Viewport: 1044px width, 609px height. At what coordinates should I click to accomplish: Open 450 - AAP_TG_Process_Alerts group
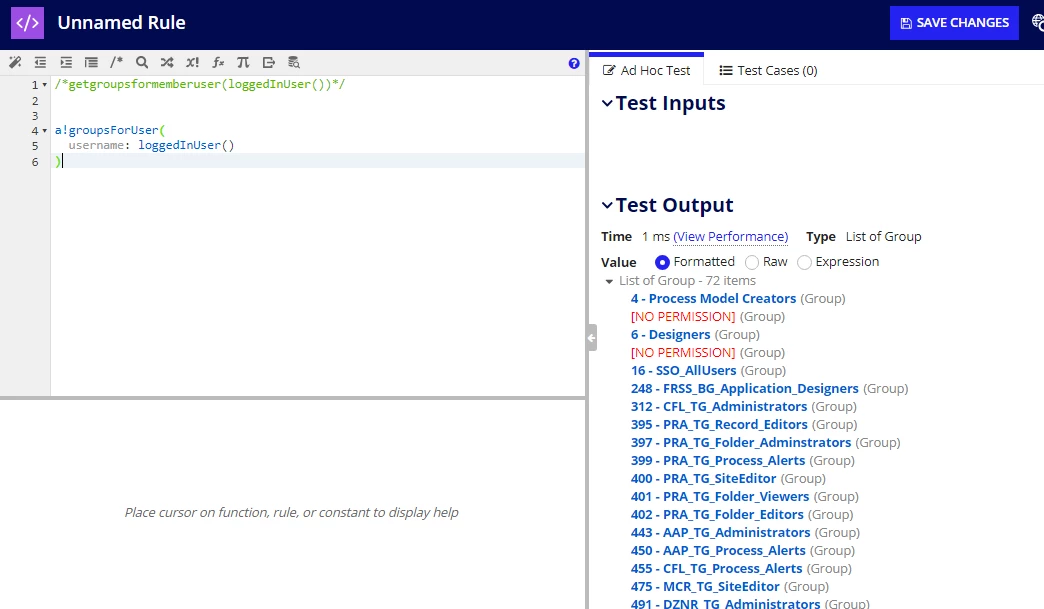(718, 550)
